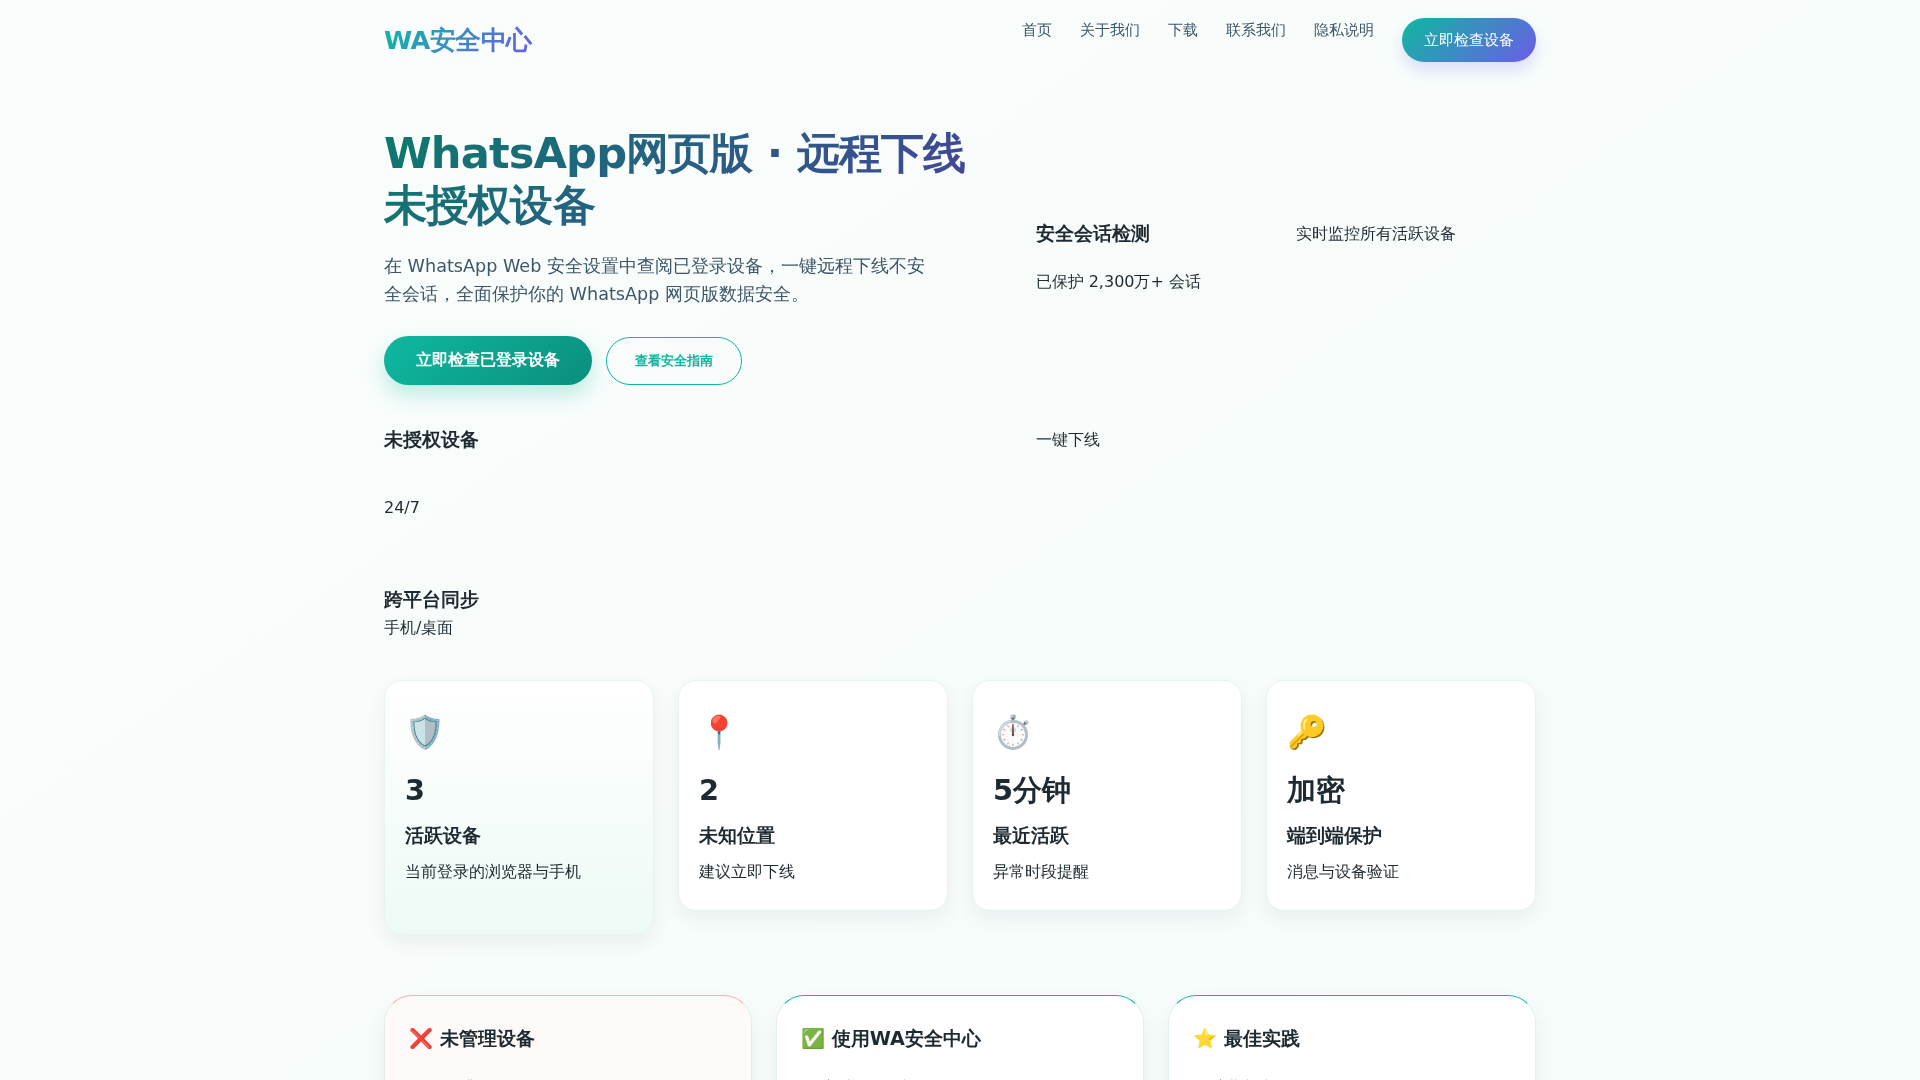Click the 立即检查设备 header button
The image size is (1920, 1080).
pyautogui.click(x=1469, y=40)
